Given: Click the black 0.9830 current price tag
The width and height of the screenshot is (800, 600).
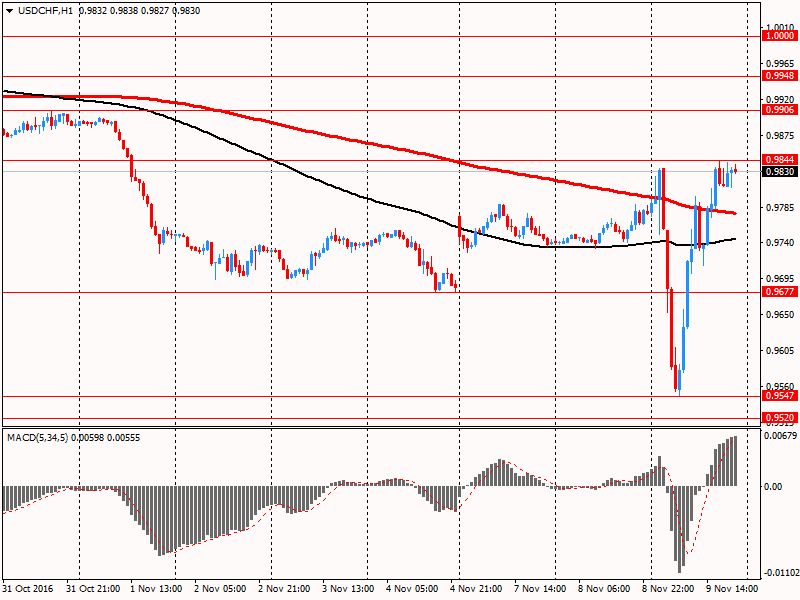Looking at the screenshot, I should tap(779, 172).
